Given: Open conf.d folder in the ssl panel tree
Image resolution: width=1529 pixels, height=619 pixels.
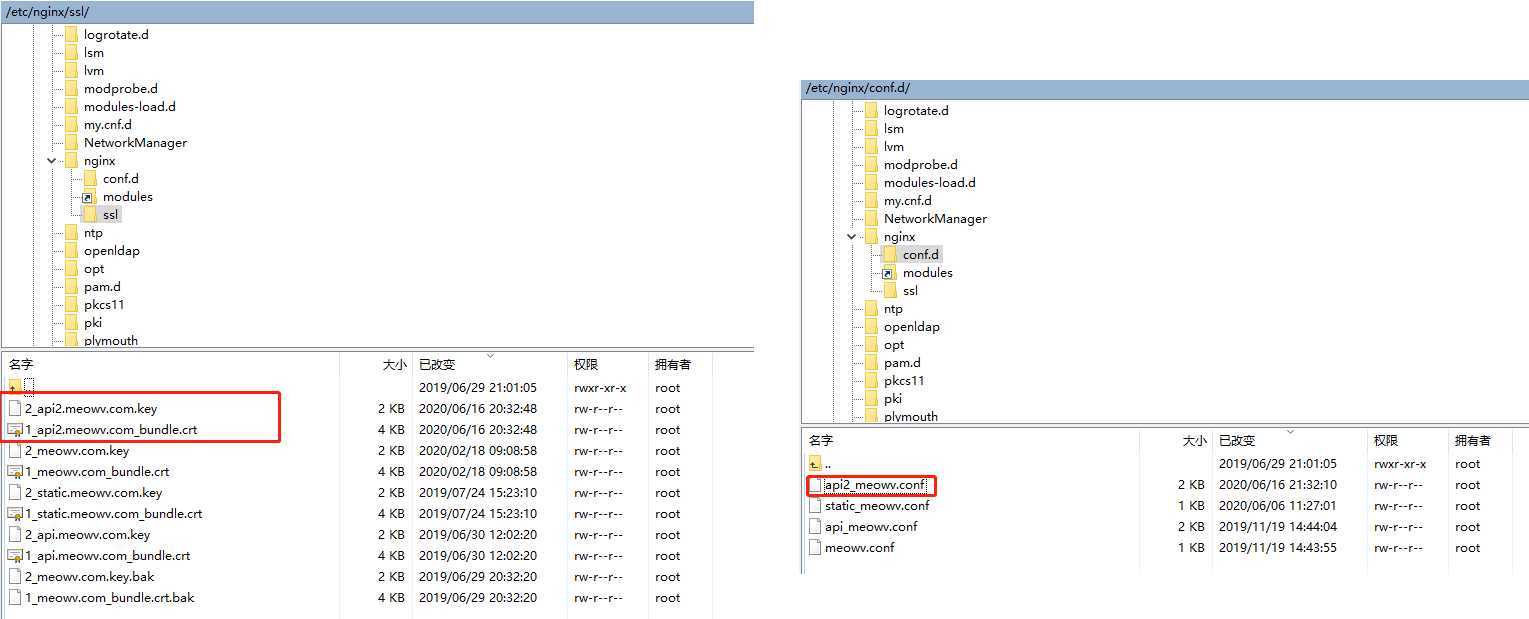Looking at the screenshot, I should [120, 179].
